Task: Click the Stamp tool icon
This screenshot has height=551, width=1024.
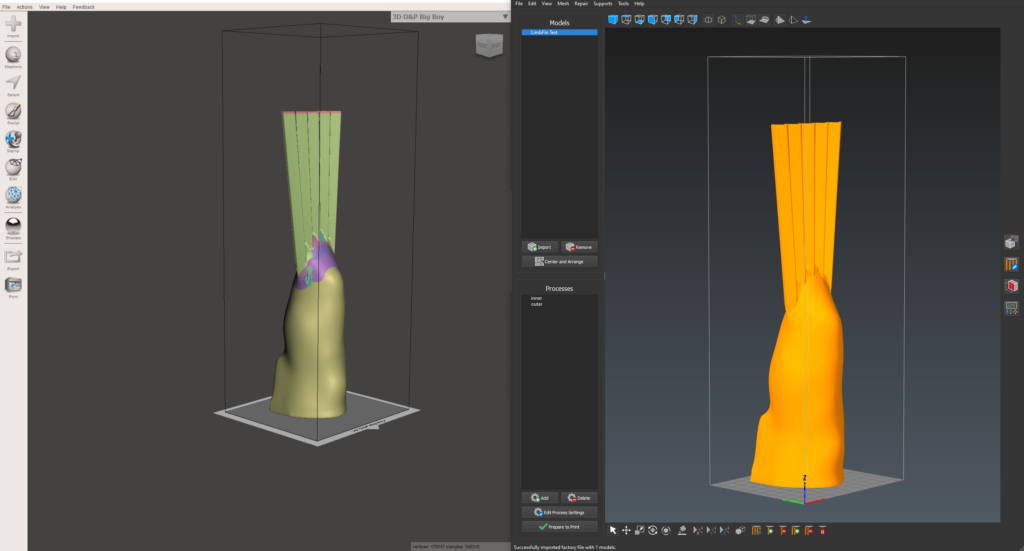Action: tap(14, 139)
